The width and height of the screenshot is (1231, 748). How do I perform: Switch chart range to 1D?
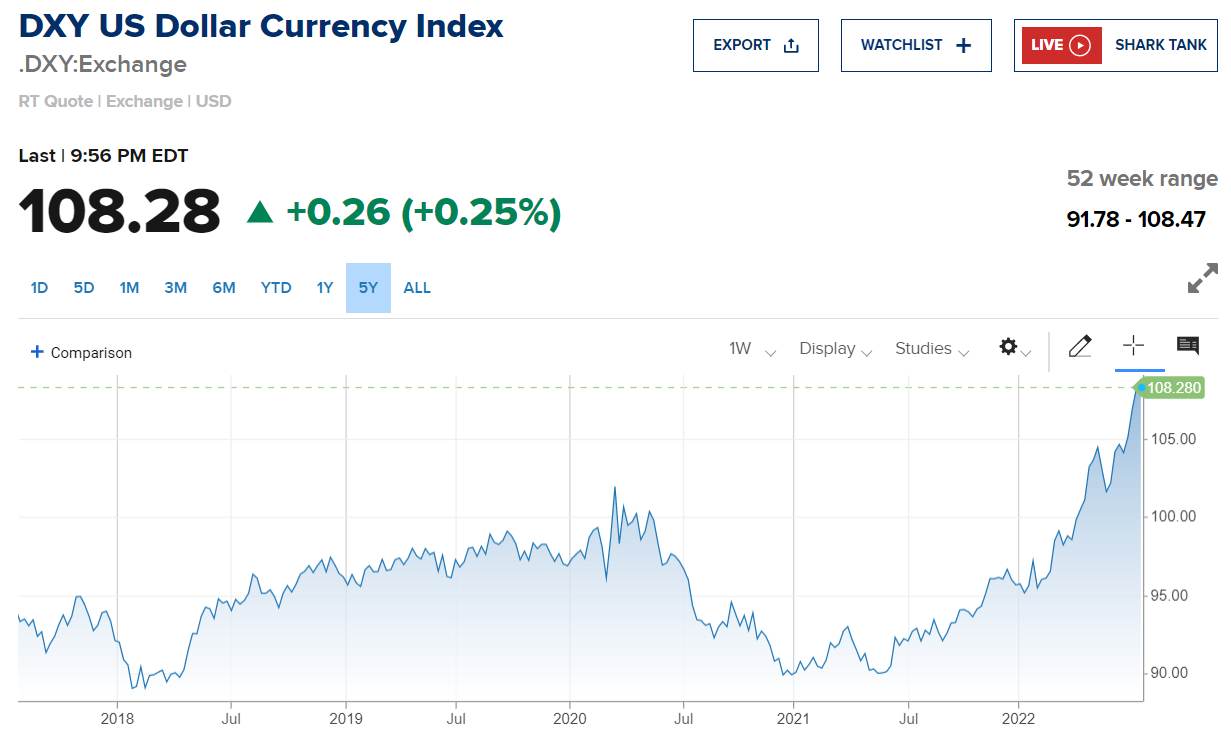[39, 288]
